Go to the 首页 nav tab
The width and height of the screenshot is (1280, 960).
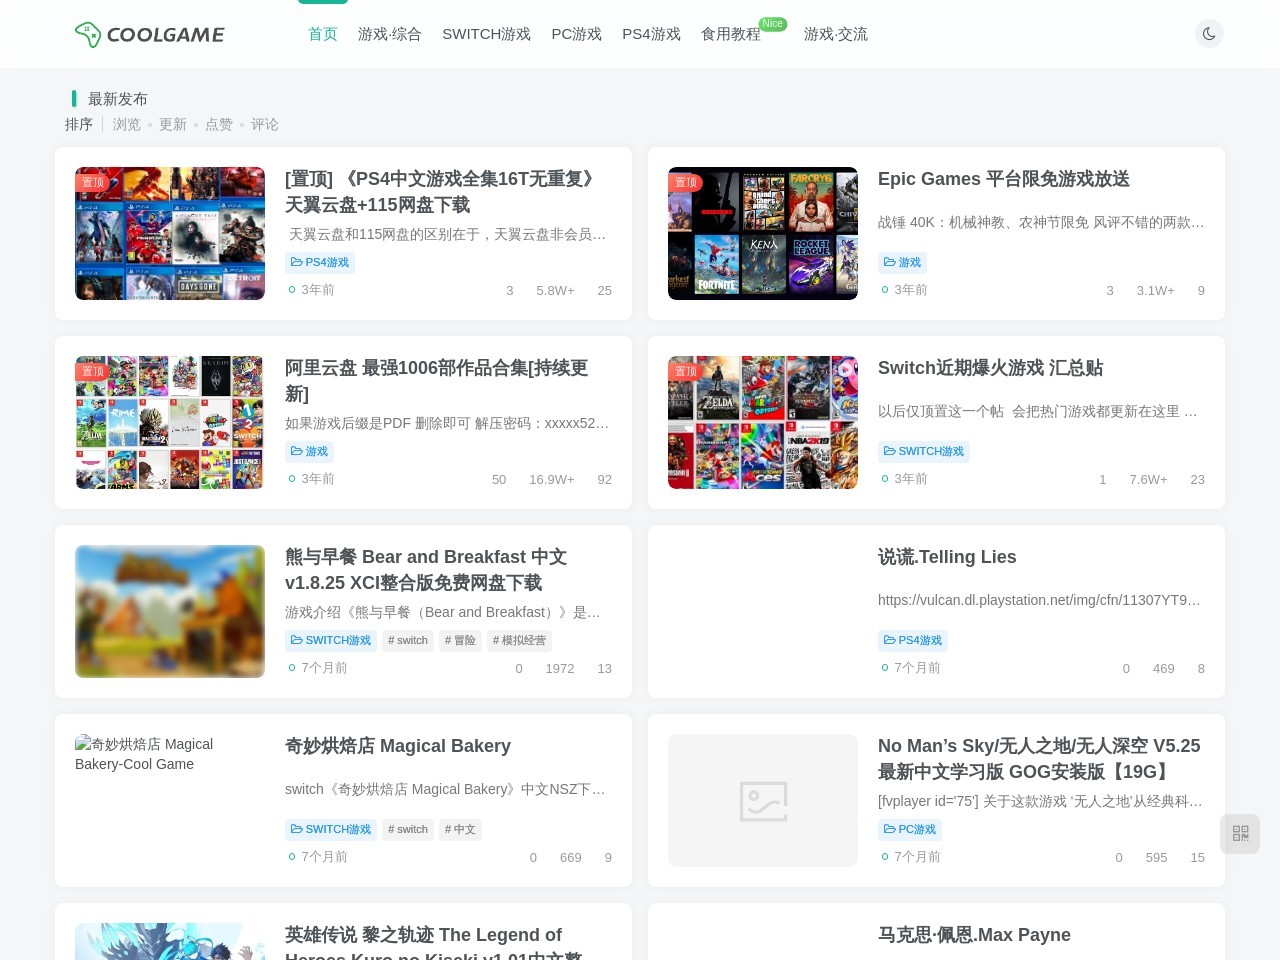pos(323,34)
